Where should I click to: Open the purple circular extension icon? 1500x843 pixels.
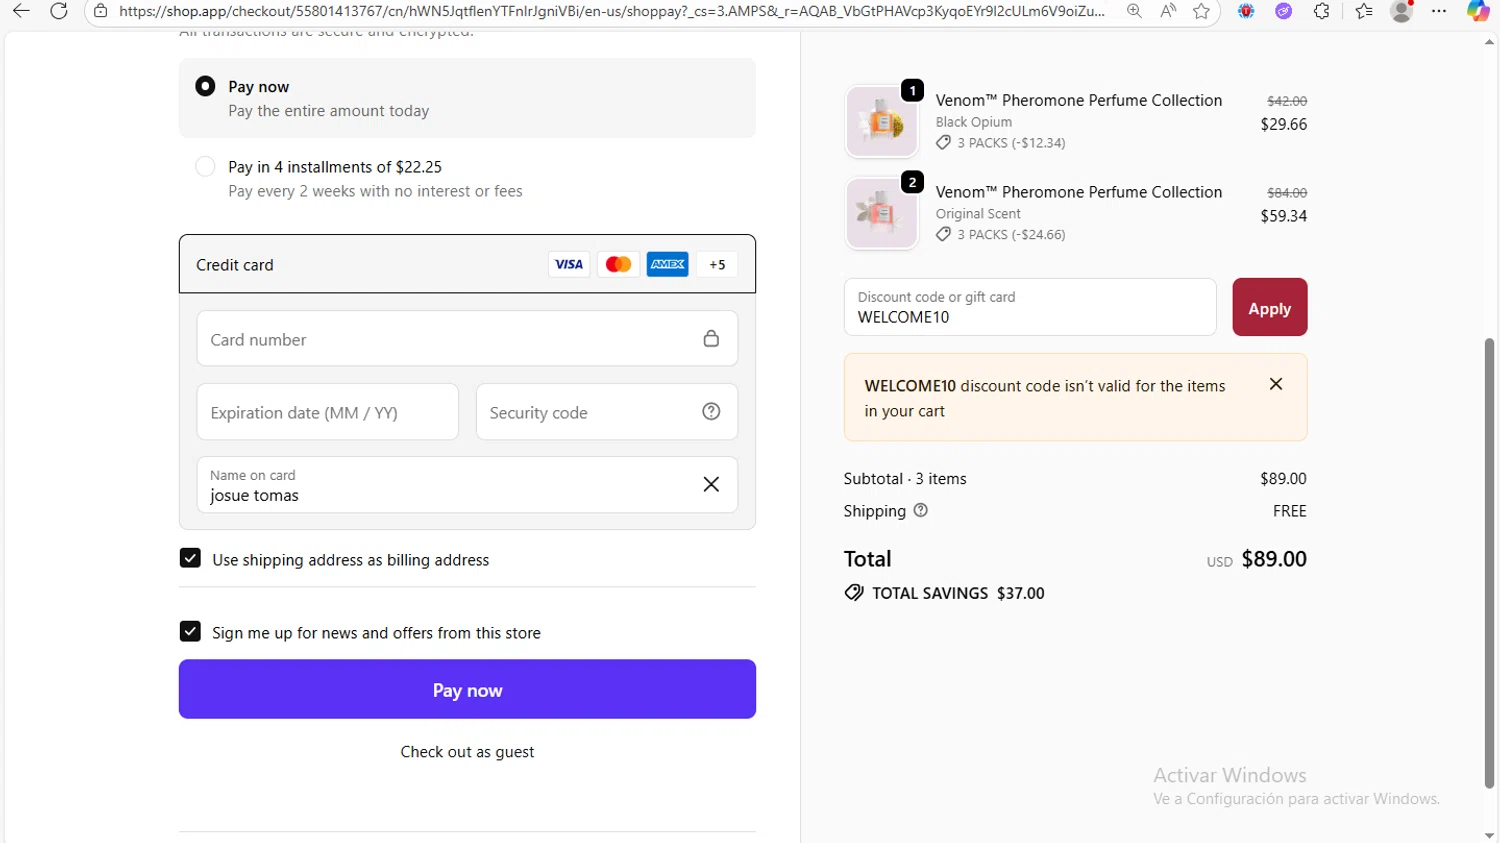[x=1284, y=11]
